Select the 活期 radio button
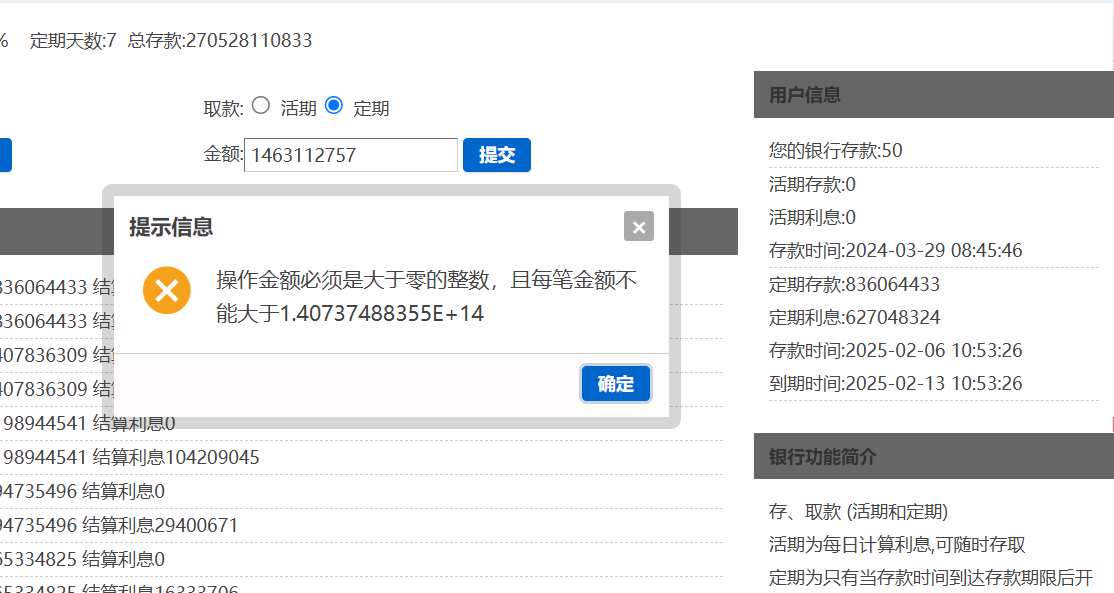Image resolution: width=1114 pixels, height=593 pixels. coord(261,105)
